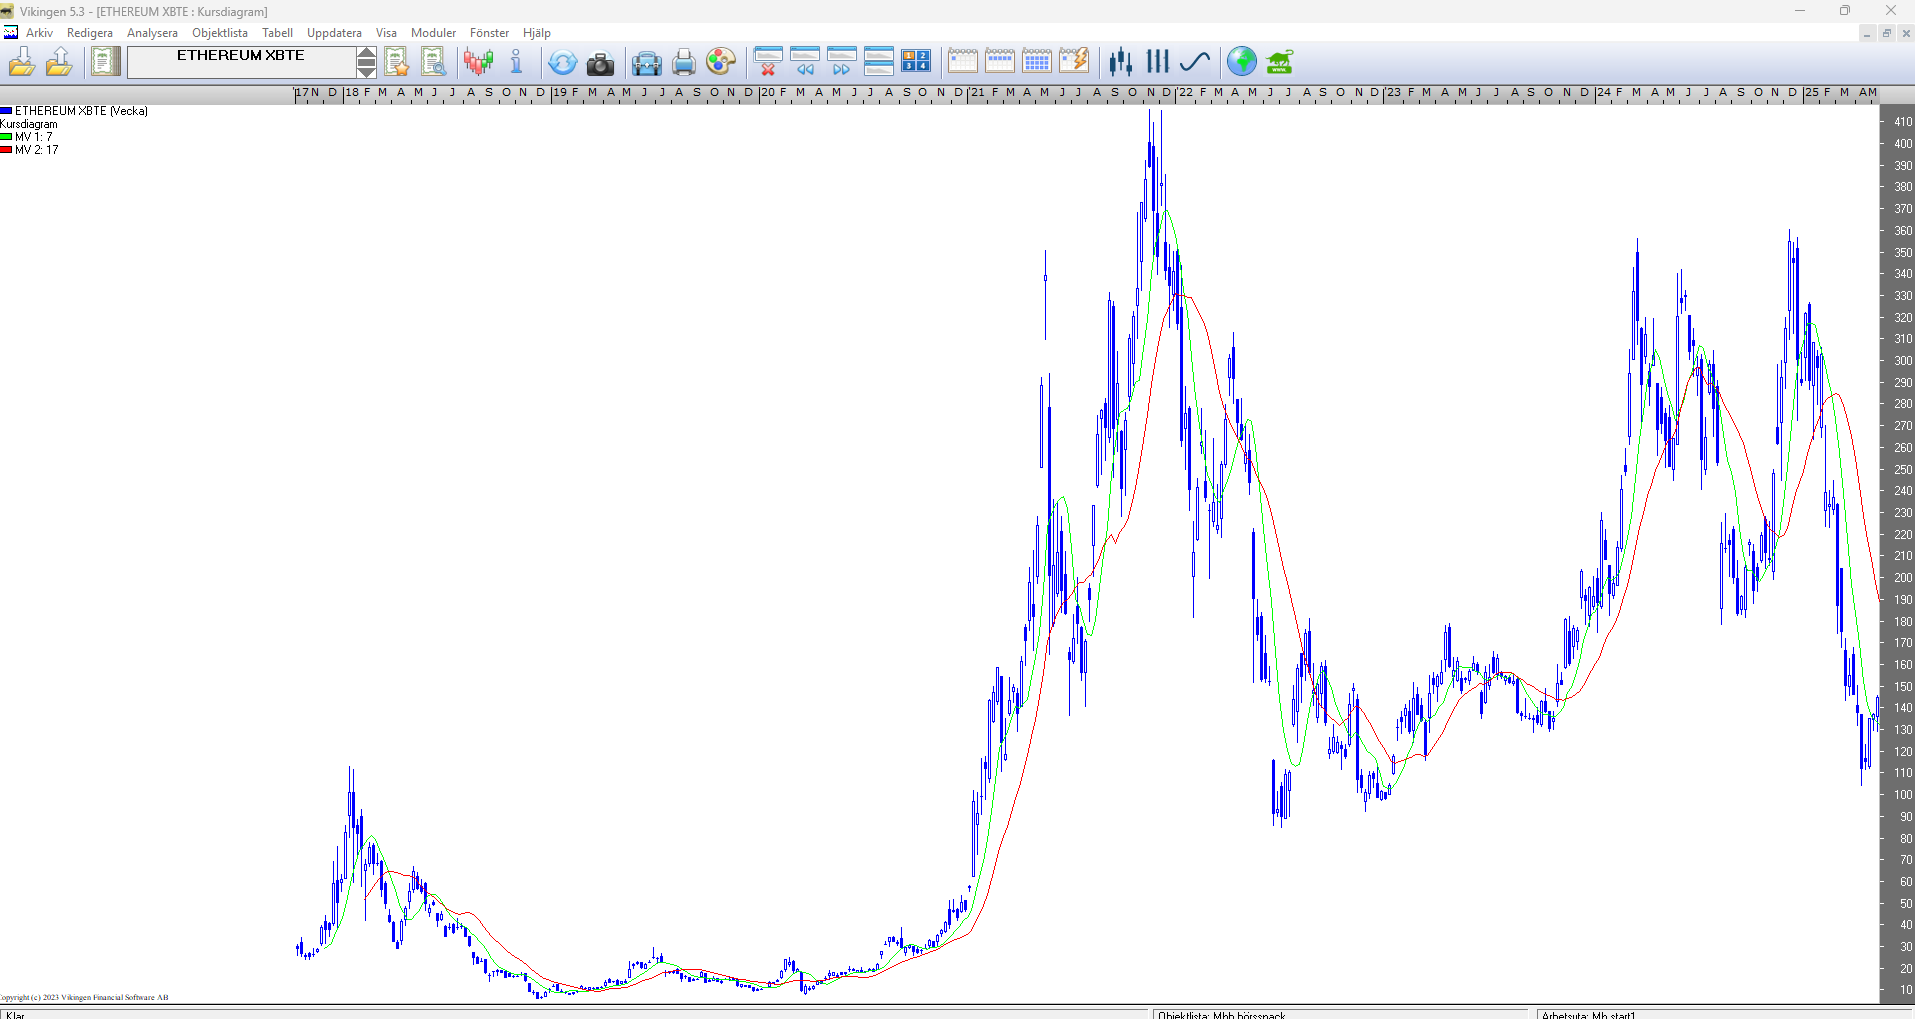Click the forward double-arrow window icon
This screenshot has width=1915, height=1019.
(x=842, y=62)
